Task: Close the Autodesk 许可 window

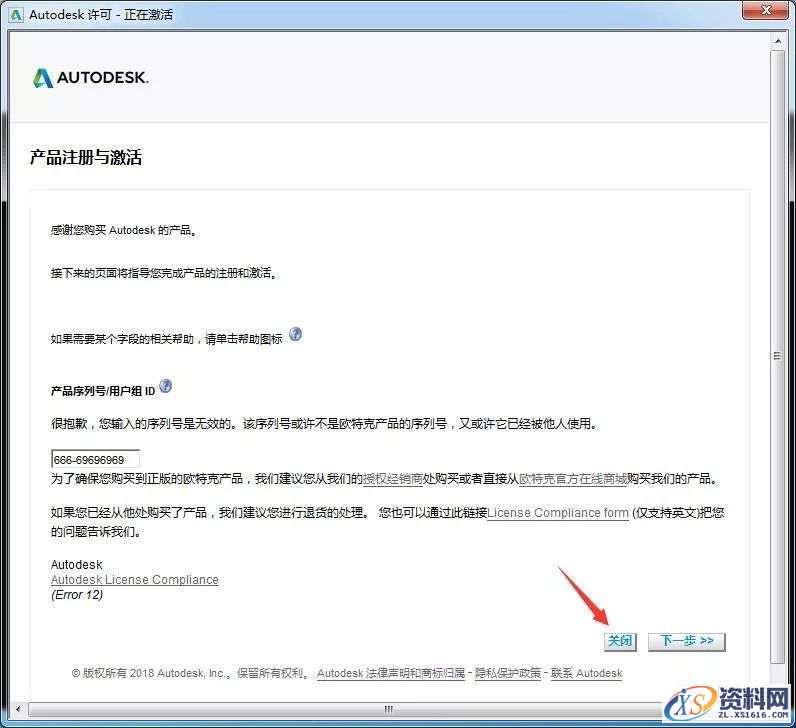Action: tap(766, 10)
